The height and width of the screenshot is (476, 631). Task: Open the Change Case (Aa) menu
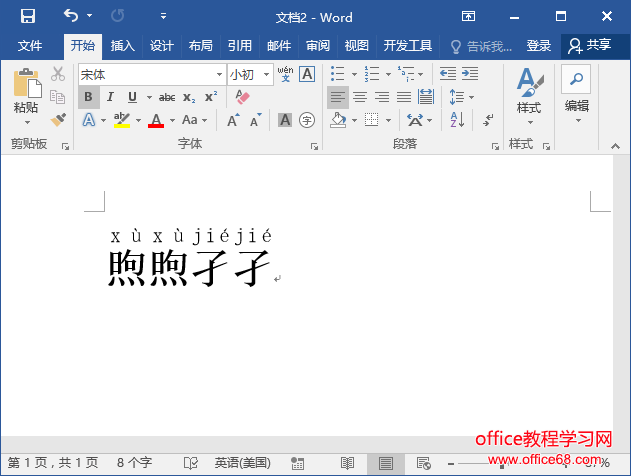[x=194, y=120]
